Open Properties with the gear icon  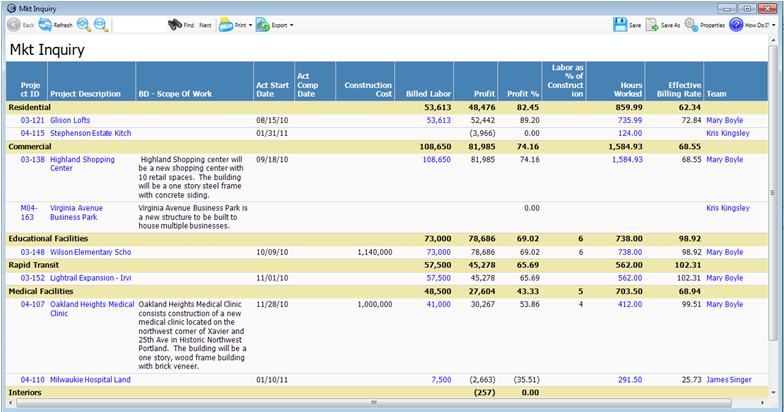pos(691,24)
